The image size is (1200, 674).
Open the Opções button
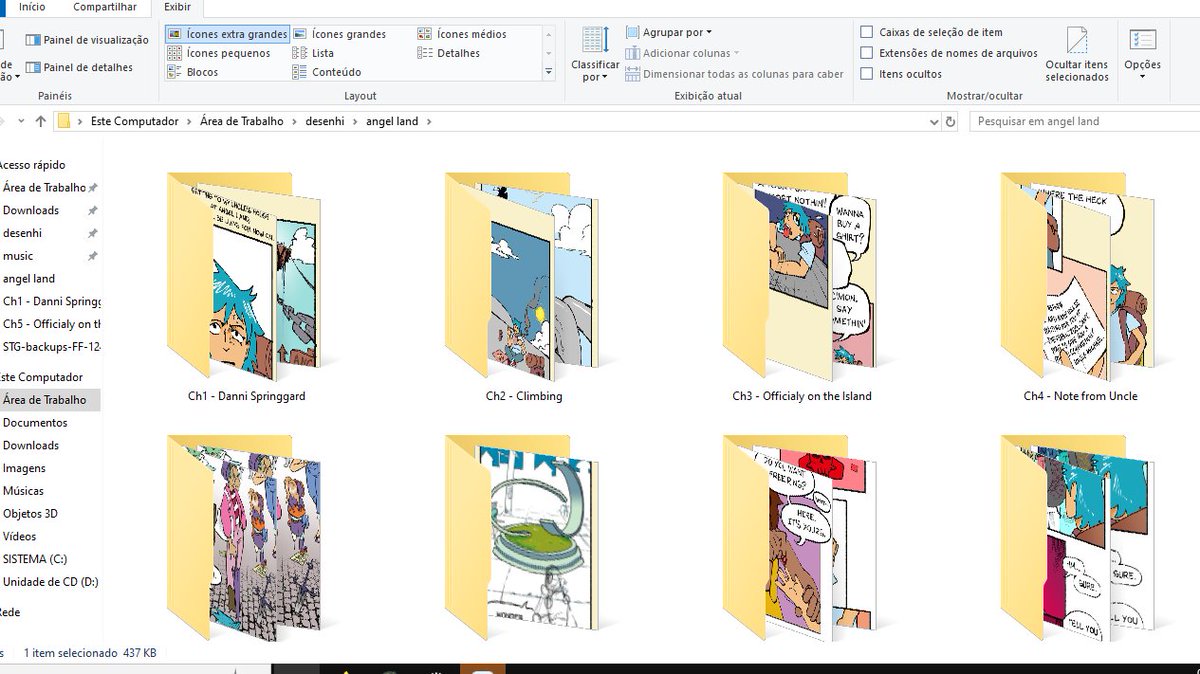(x=1142, y=55)
